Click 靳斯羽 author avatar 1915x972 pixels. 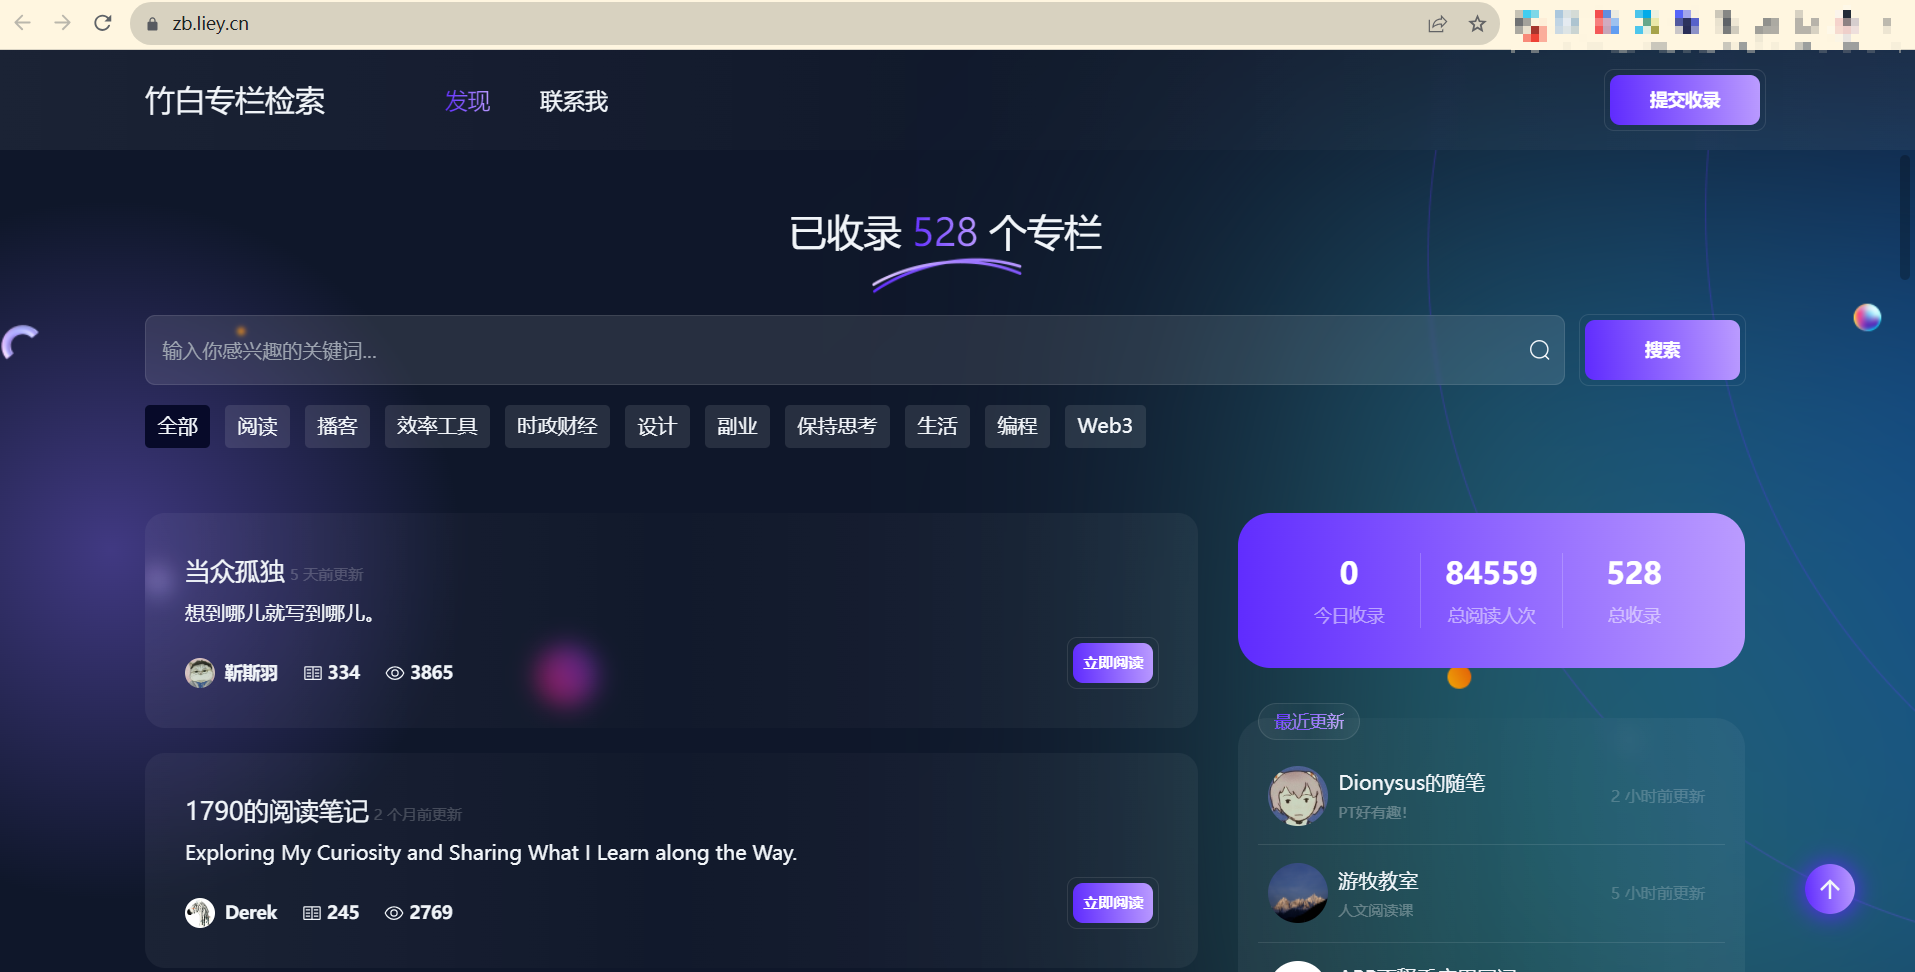[x=200, y=673]
